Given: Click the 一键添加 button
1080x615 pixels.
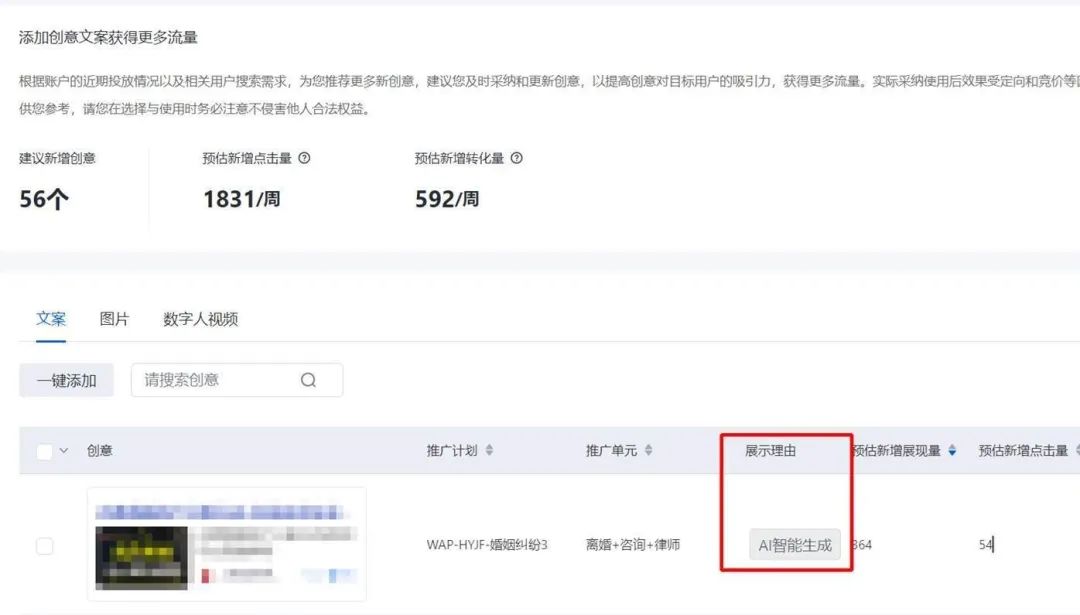Looking at the screenshot, I should pyautogui.click(x=66, y=380).
